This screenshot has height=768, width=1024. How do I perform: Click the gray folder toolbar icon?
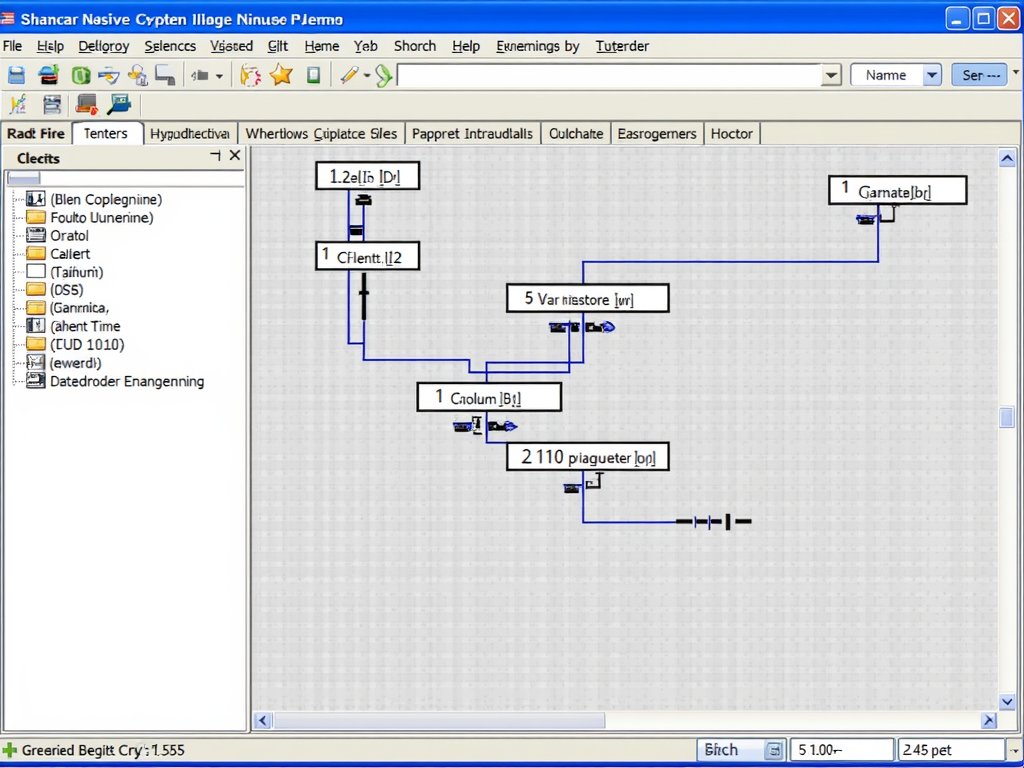pos(200,76)
